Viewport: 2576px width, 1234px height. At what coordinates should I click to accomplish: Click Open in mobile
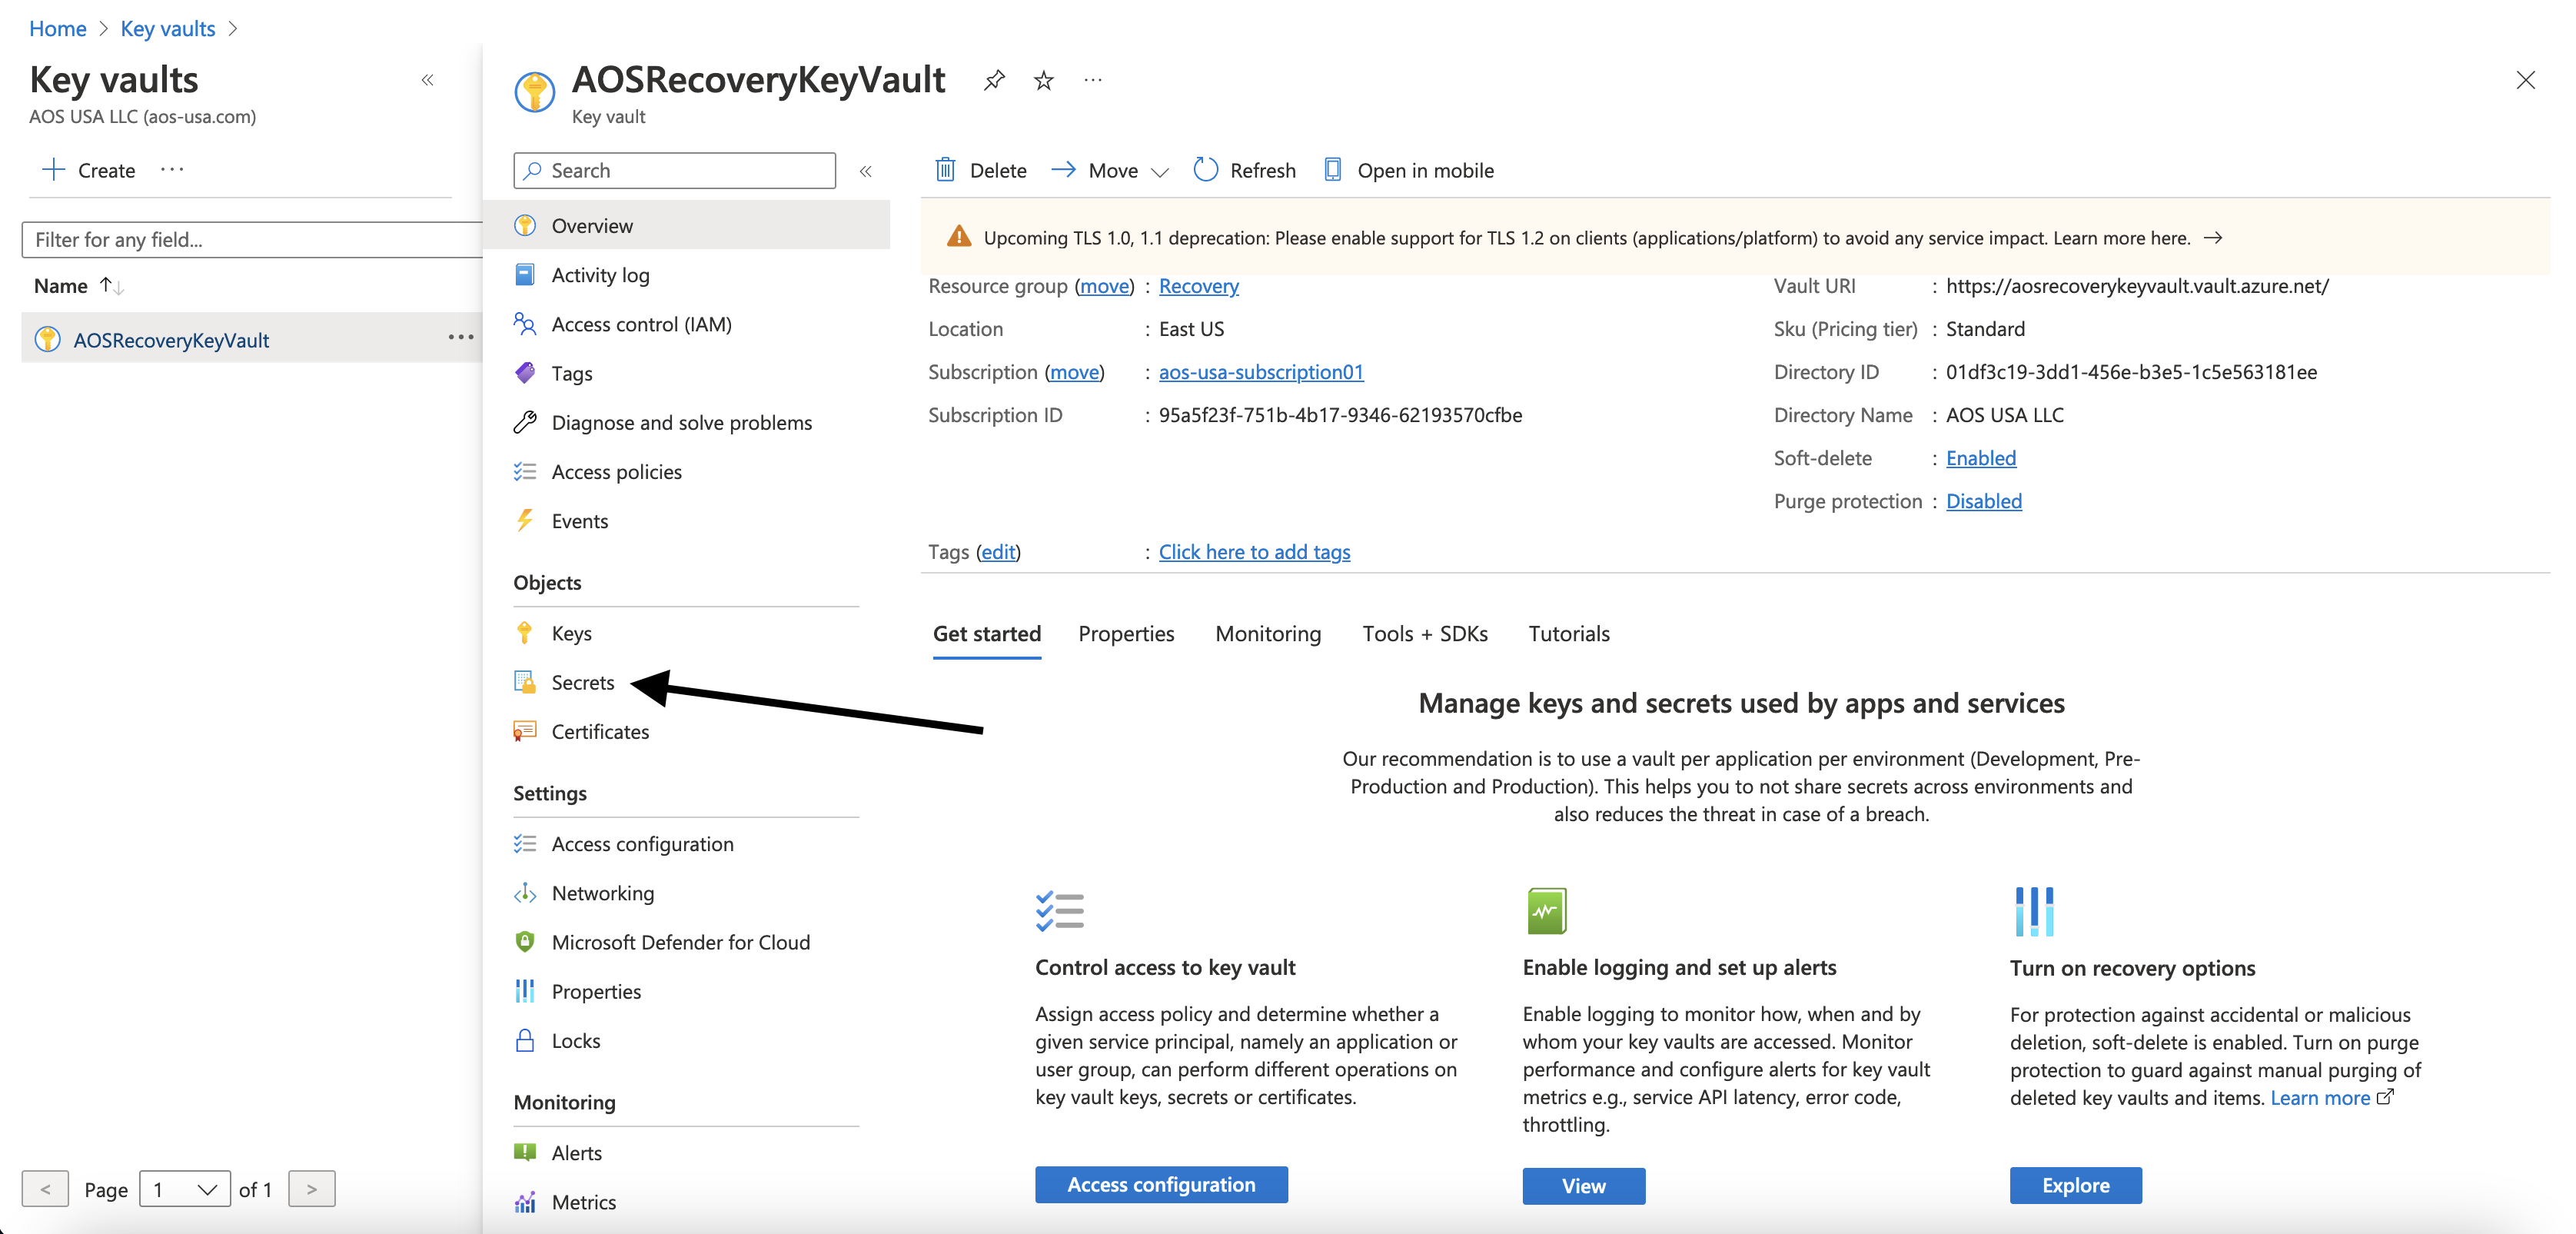click(1409, 170)
